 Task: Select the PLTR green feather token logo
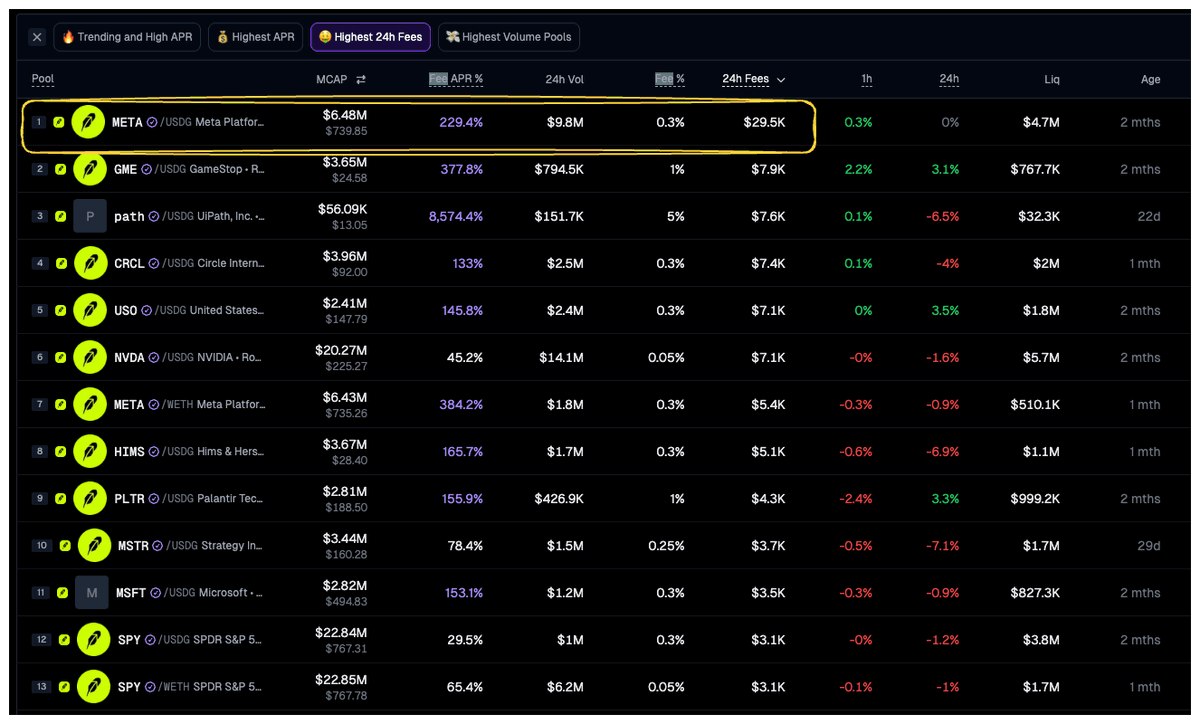click(x=90, y=498)
